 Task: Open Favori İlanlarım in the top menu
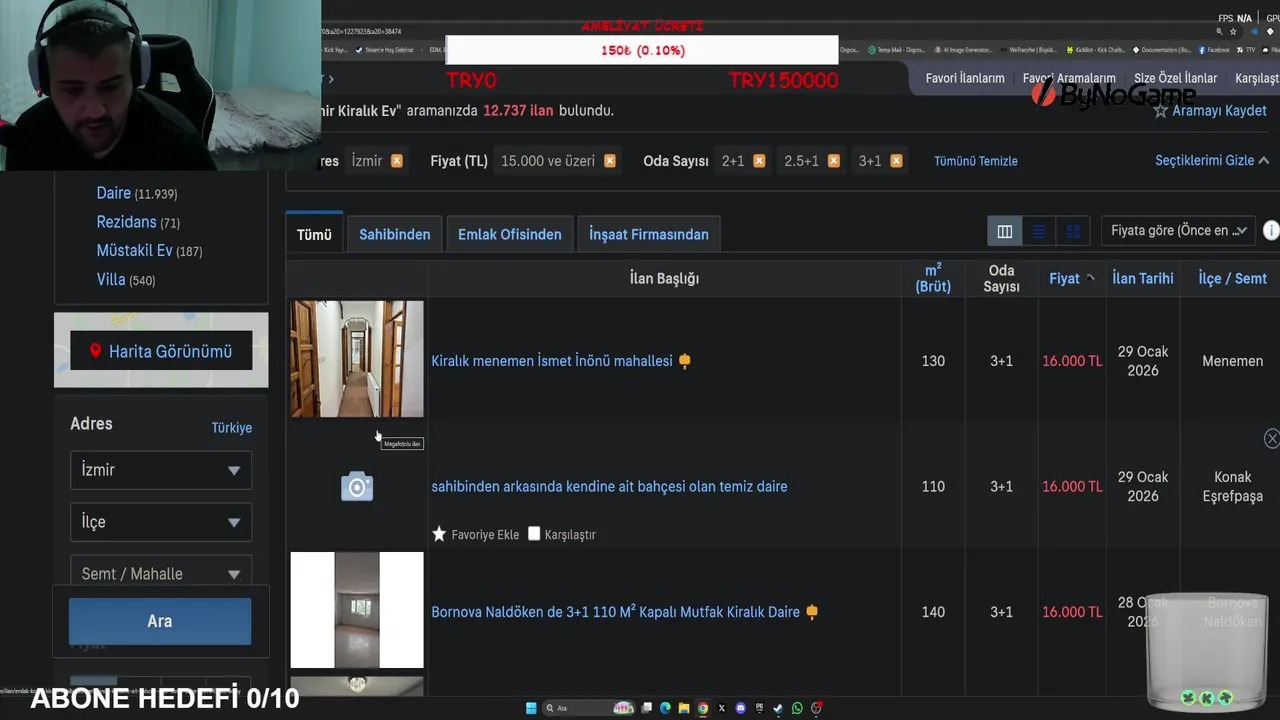[x=965, y=78]
